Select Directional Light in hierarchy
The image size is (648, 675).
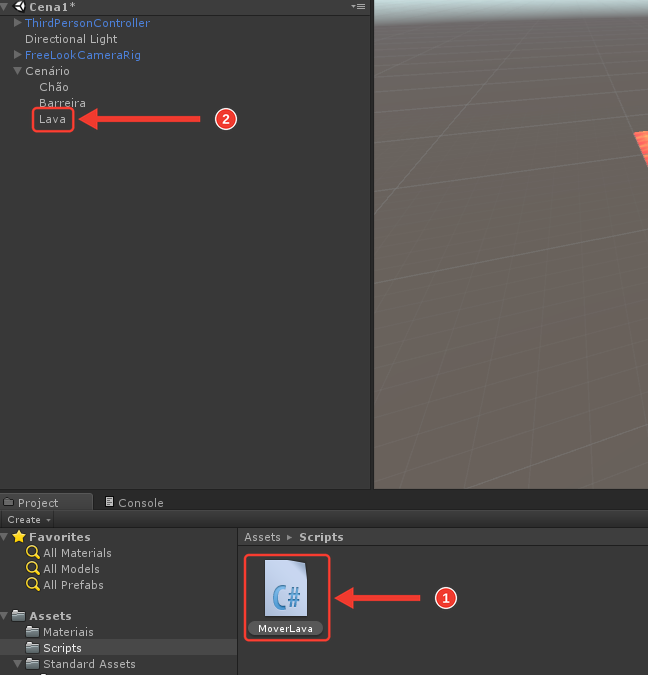(71, 39)
